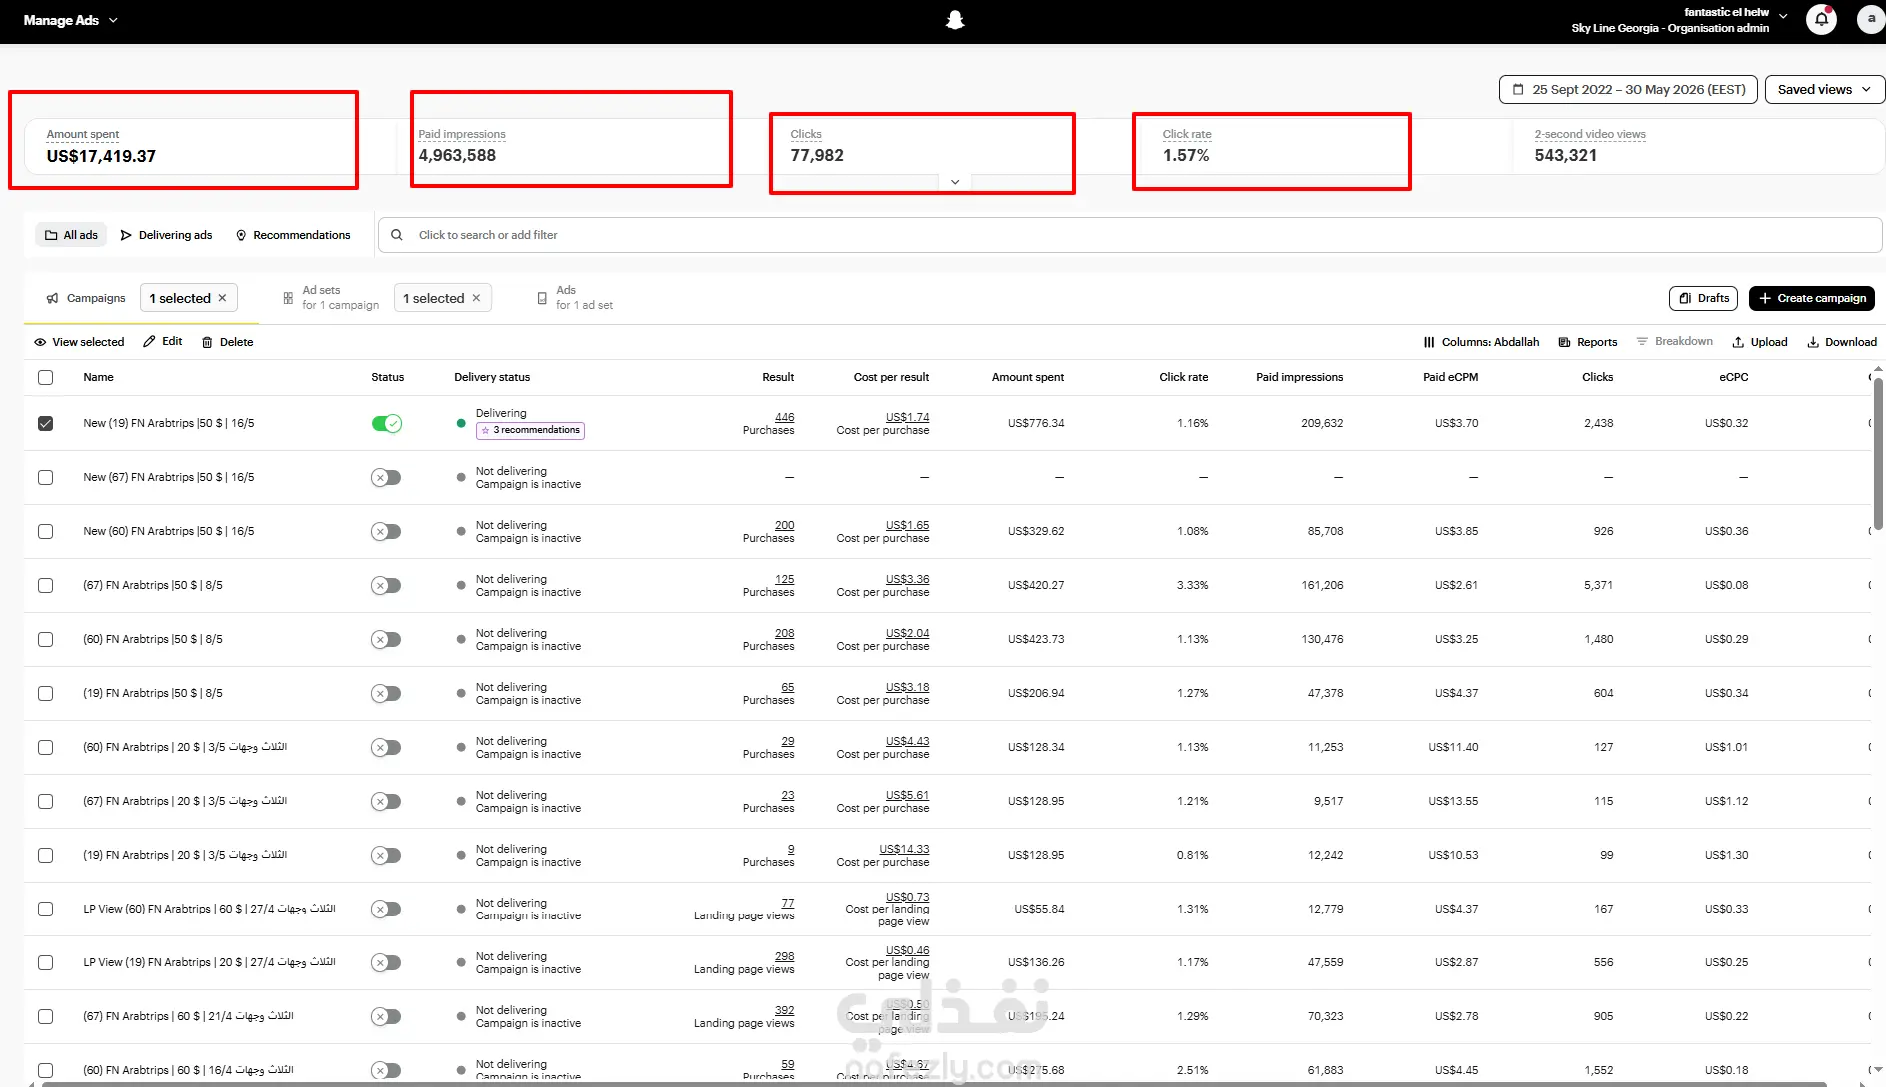The width and height of the screenshot is (1886, 1087).
Task: Turn off New (19) FN Arabtrips status toggle
Action: 386,423
